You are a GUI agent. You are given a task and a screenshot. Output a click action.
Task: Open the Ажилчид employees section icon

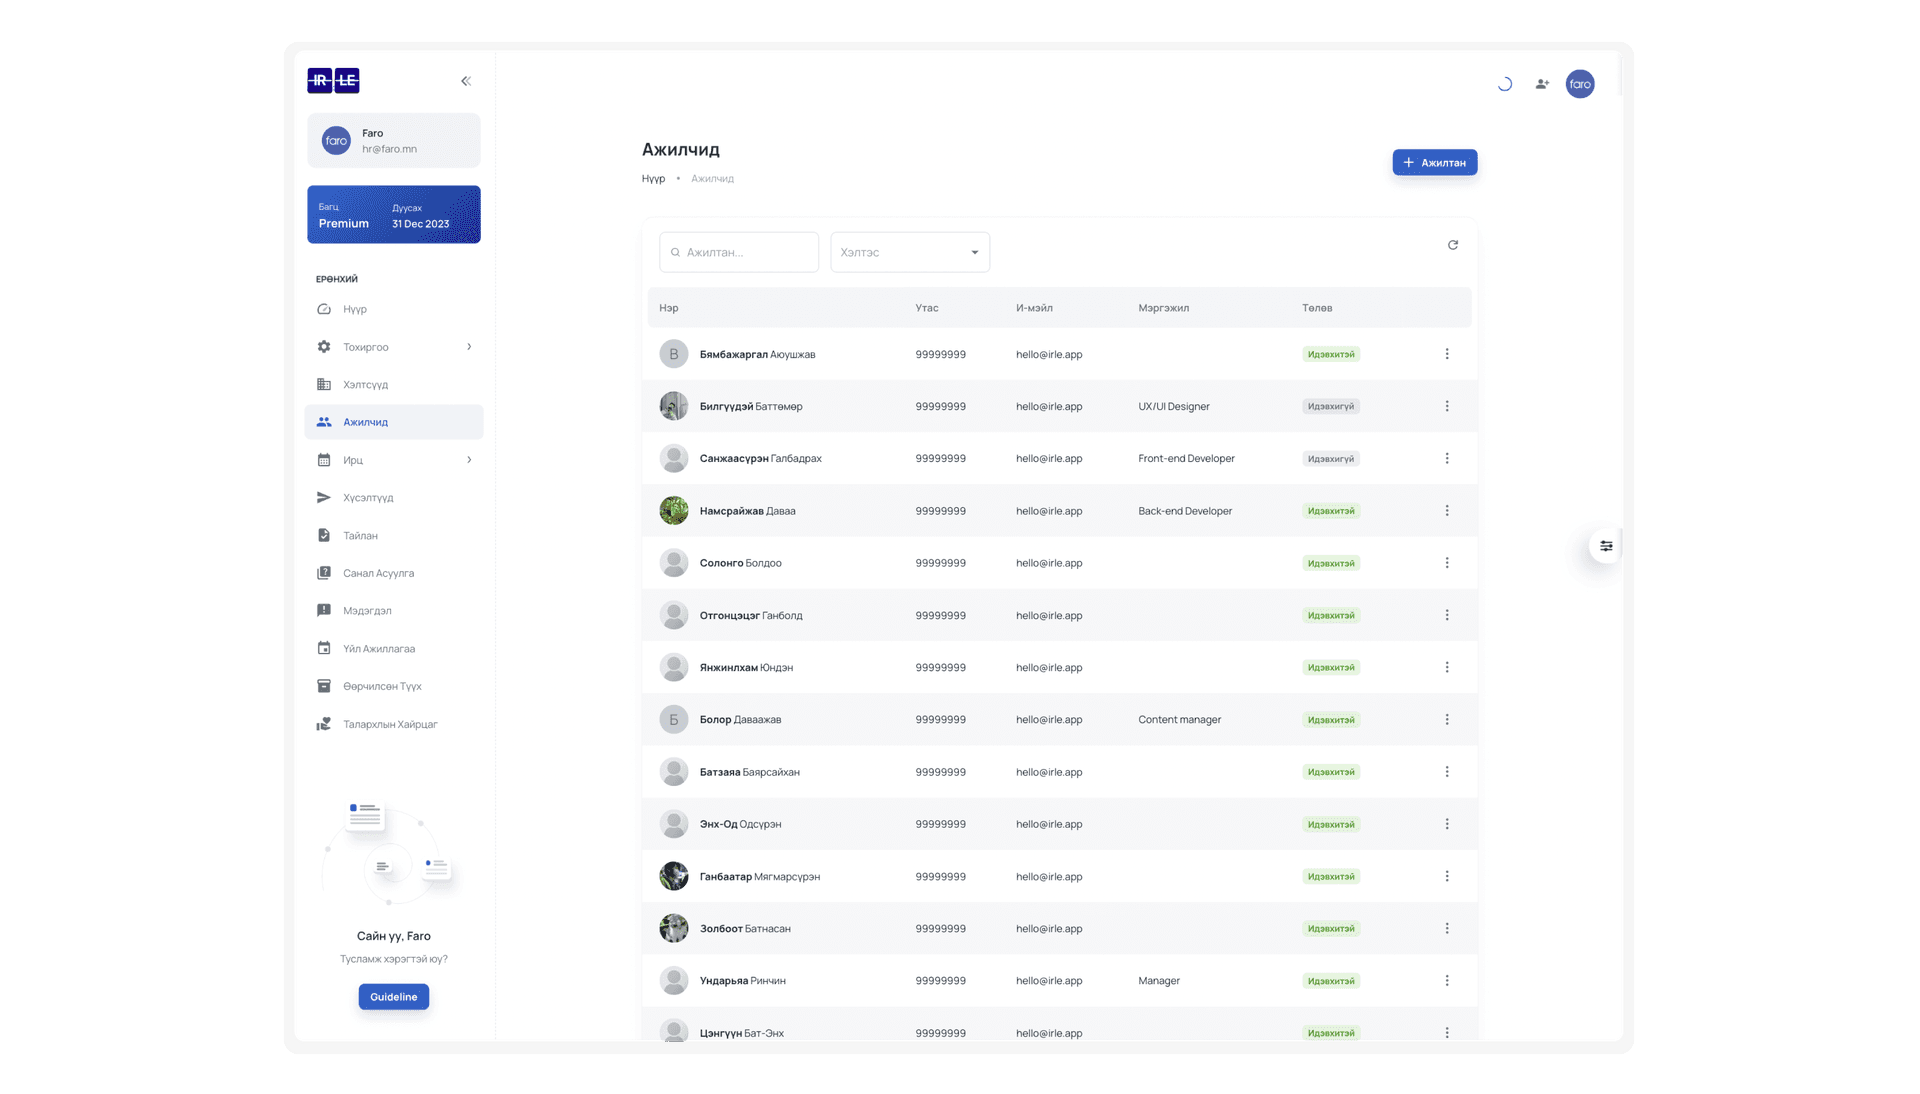pos(324,422)
